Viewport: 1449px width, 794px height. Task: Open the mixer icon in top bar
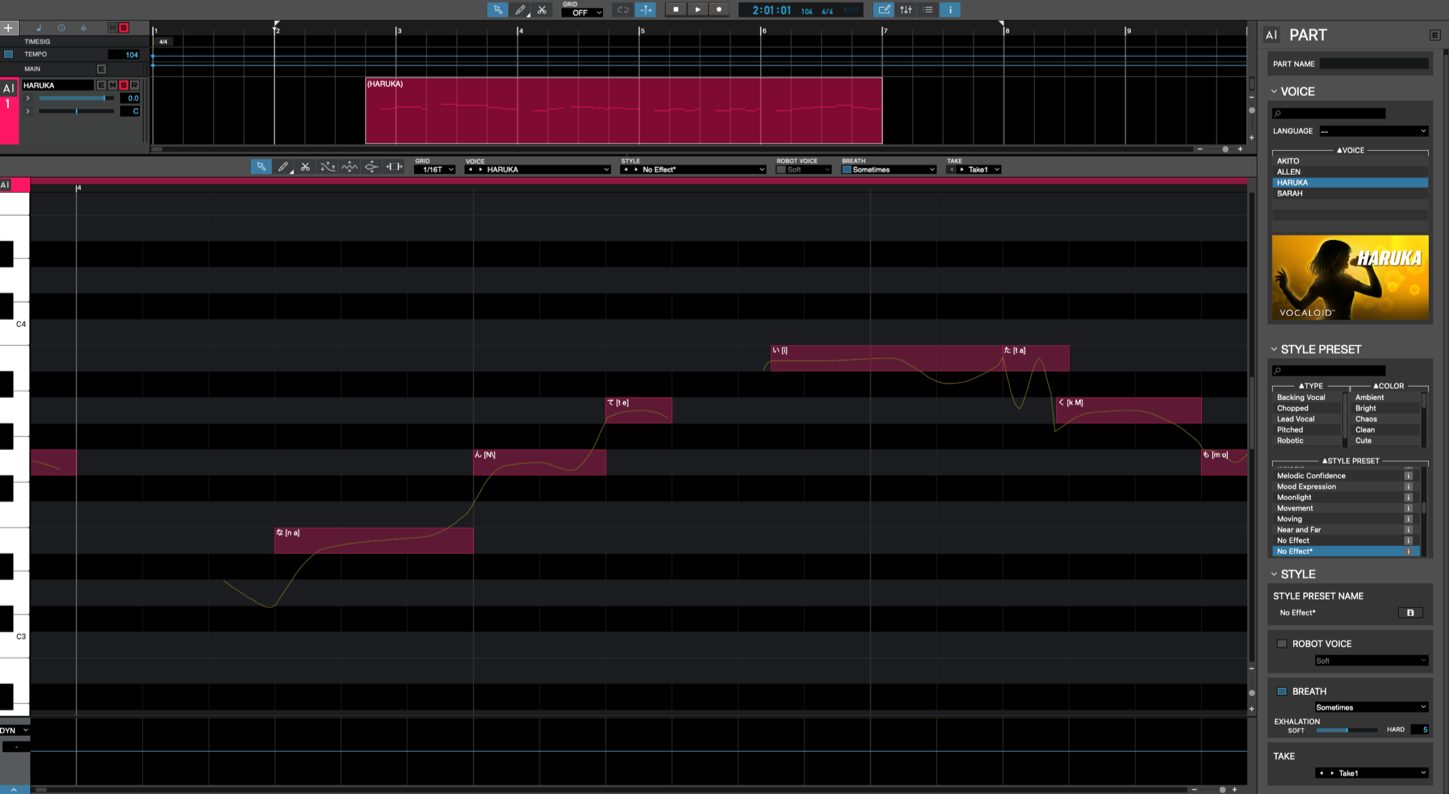906,10
